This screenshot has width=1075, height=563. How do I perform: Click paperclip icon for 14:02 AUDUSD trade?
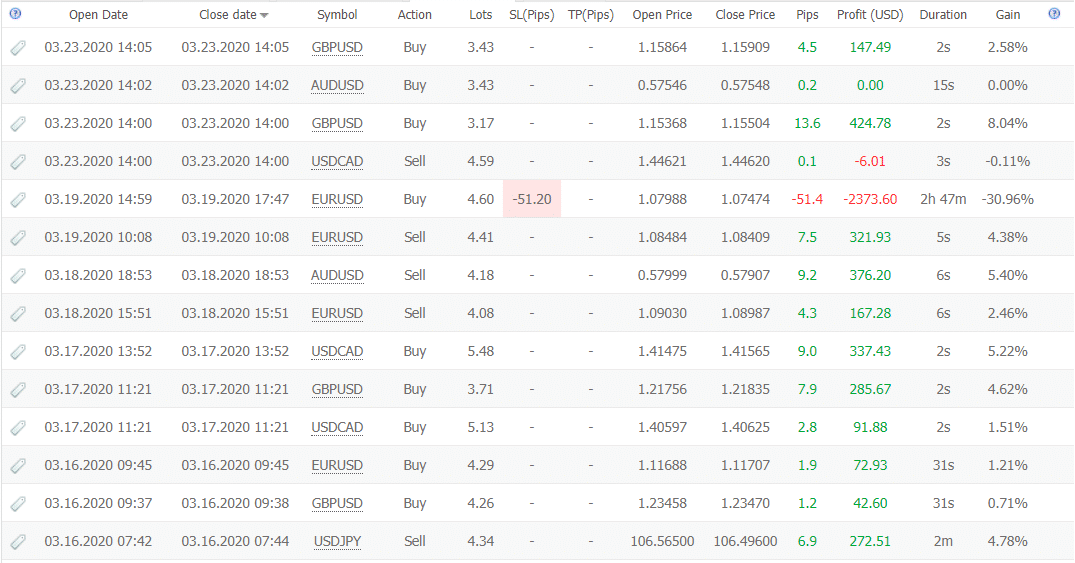(x=18, y=86)
